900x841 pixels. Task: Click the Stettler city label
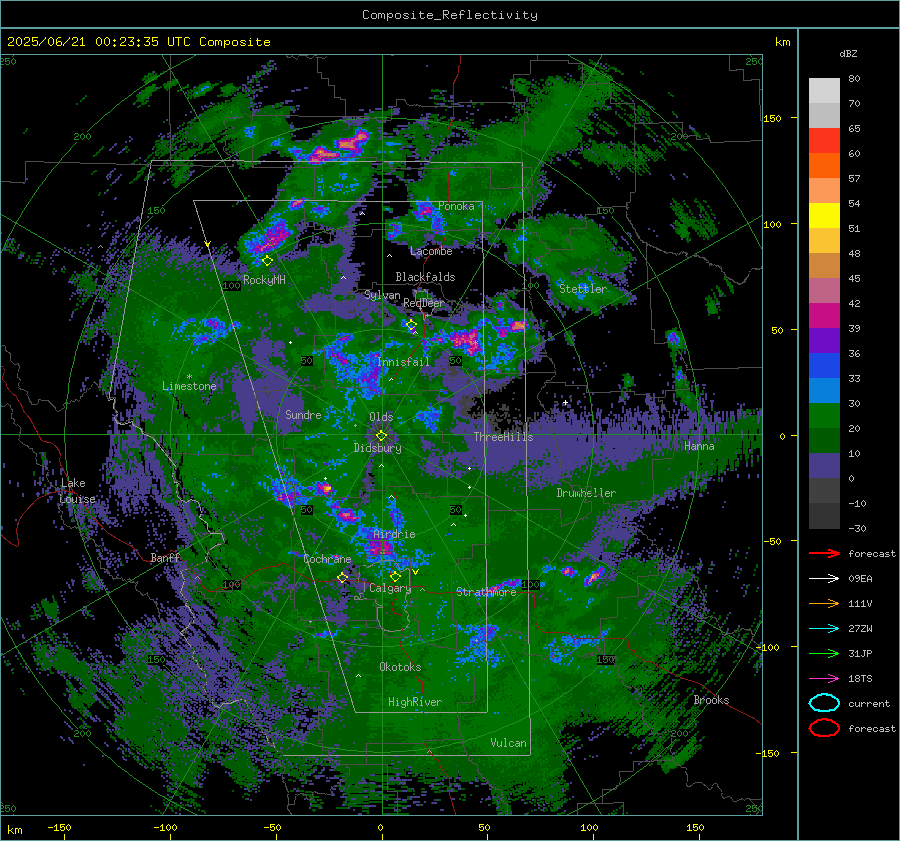pyautogui.click(x=583, y=289)
